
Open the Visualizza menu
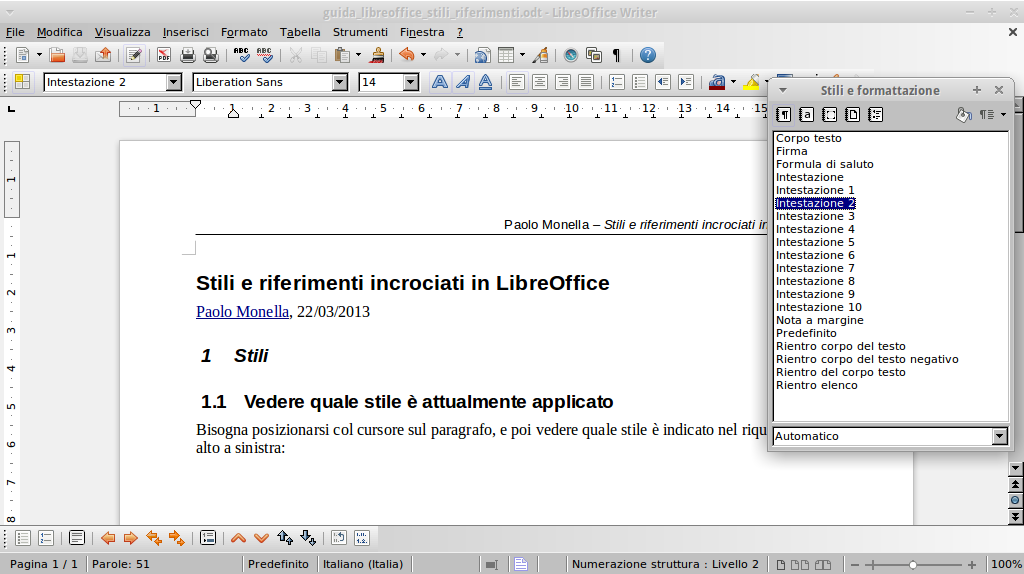122,32
